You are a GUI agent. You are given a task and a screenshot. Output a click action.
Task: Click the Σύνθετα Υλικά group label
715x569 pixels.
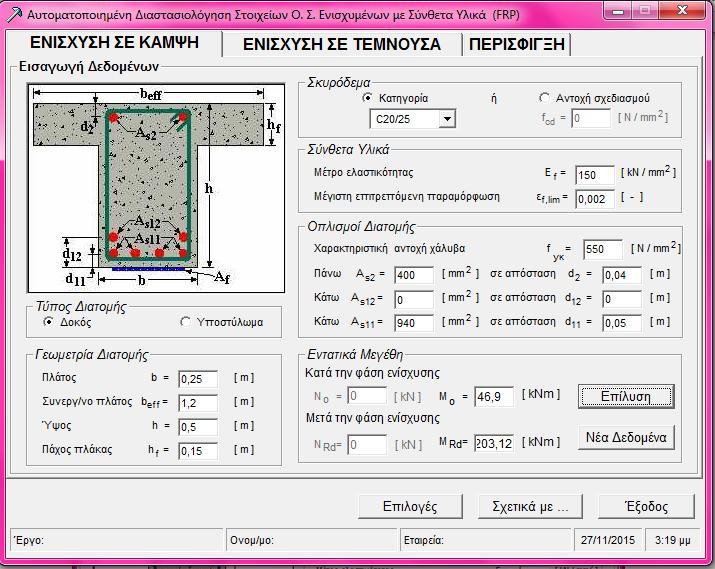coord(348,150)
